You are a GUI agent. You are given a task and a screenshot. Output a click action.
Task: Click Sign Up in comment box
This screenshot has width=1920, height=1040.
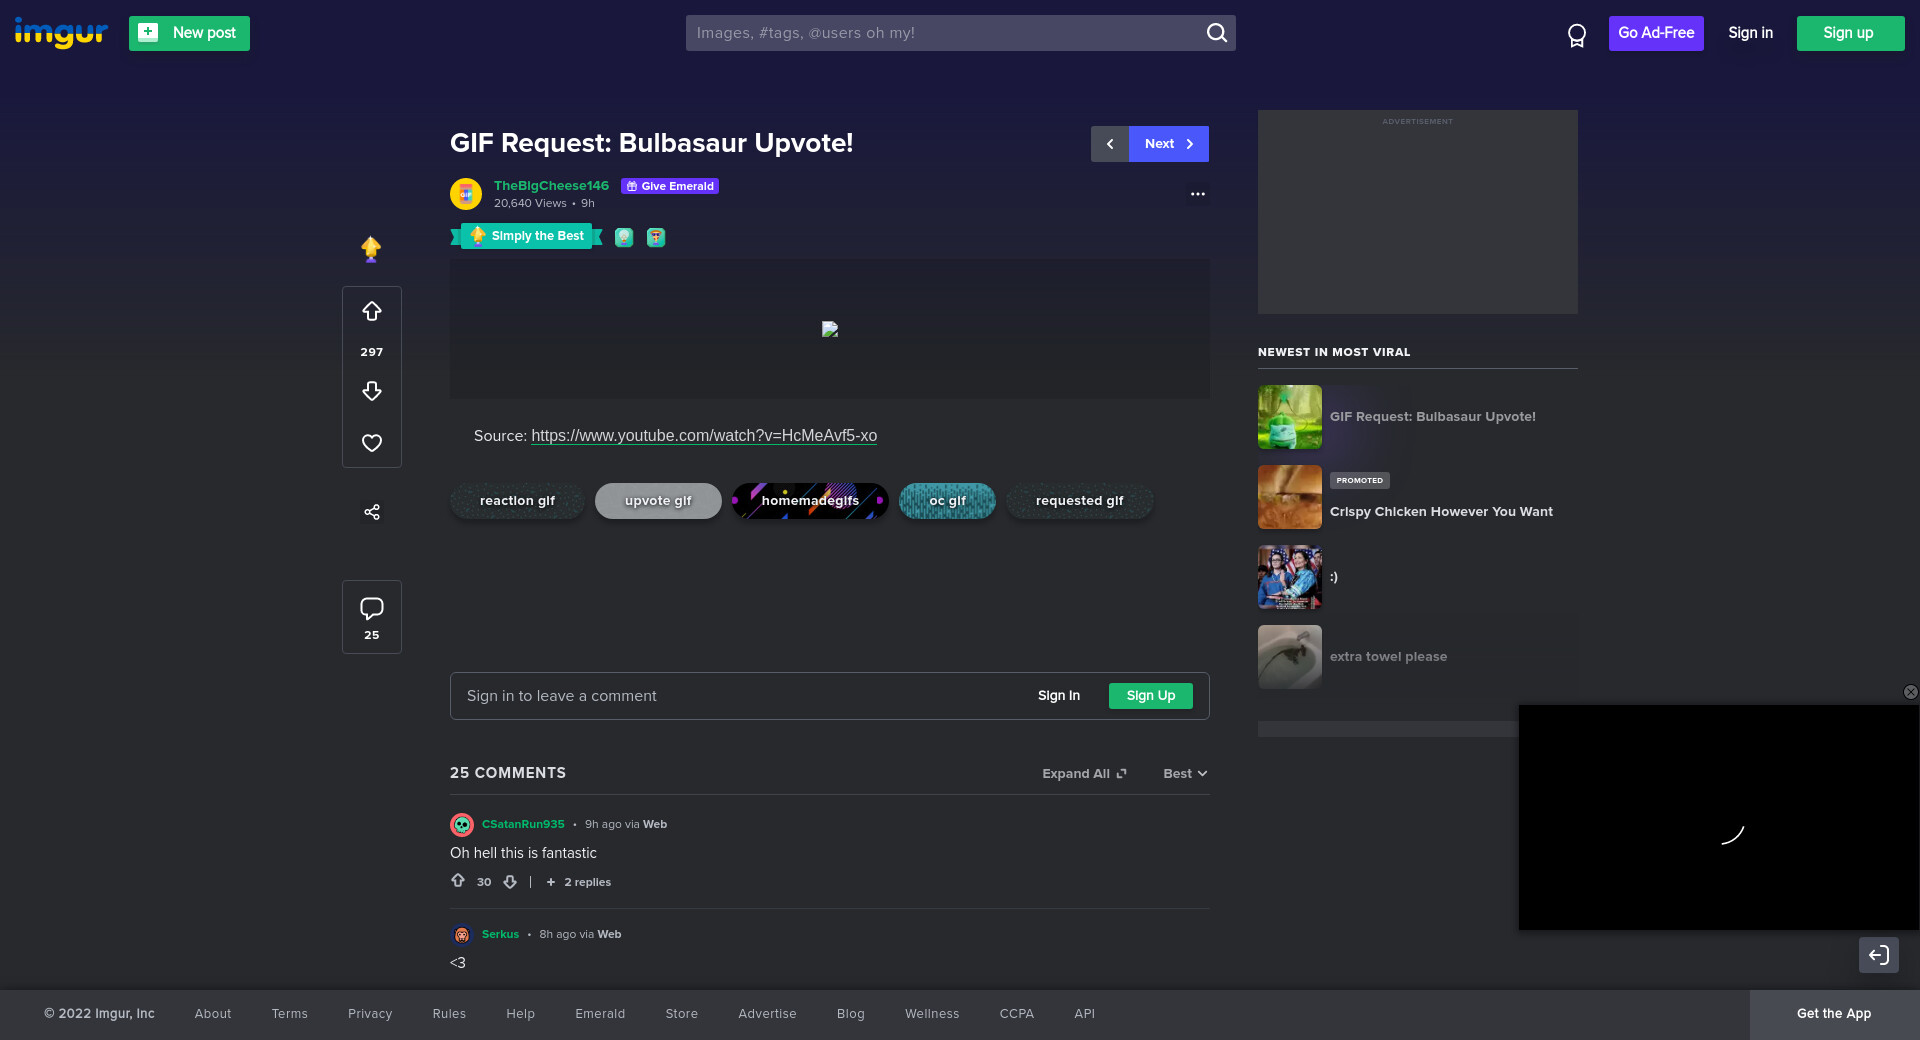1151,696
